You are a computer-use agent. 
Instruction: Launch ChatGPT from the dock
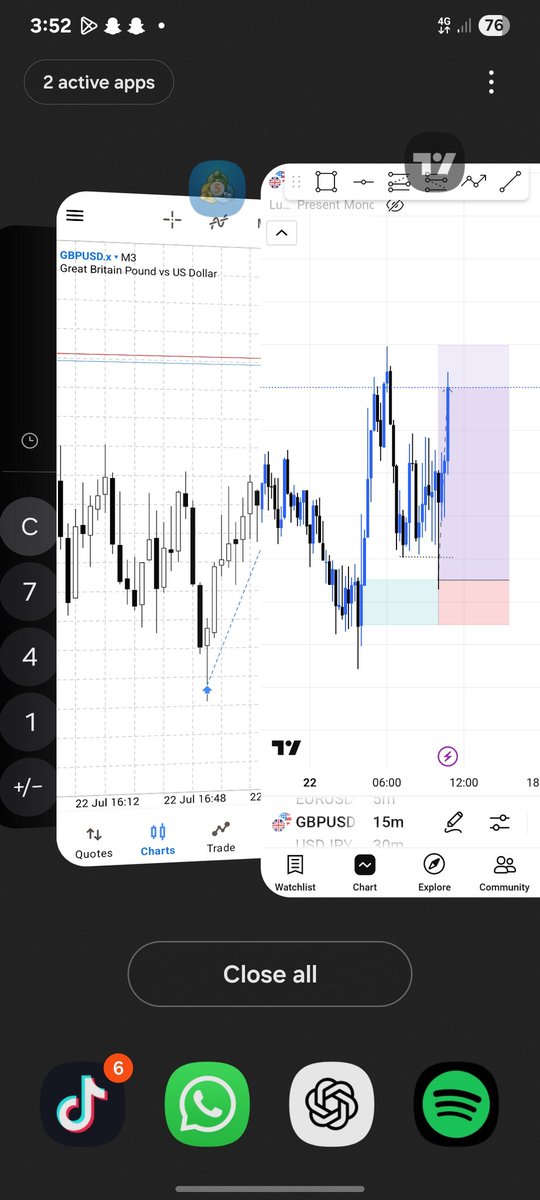pos(332,1104)
